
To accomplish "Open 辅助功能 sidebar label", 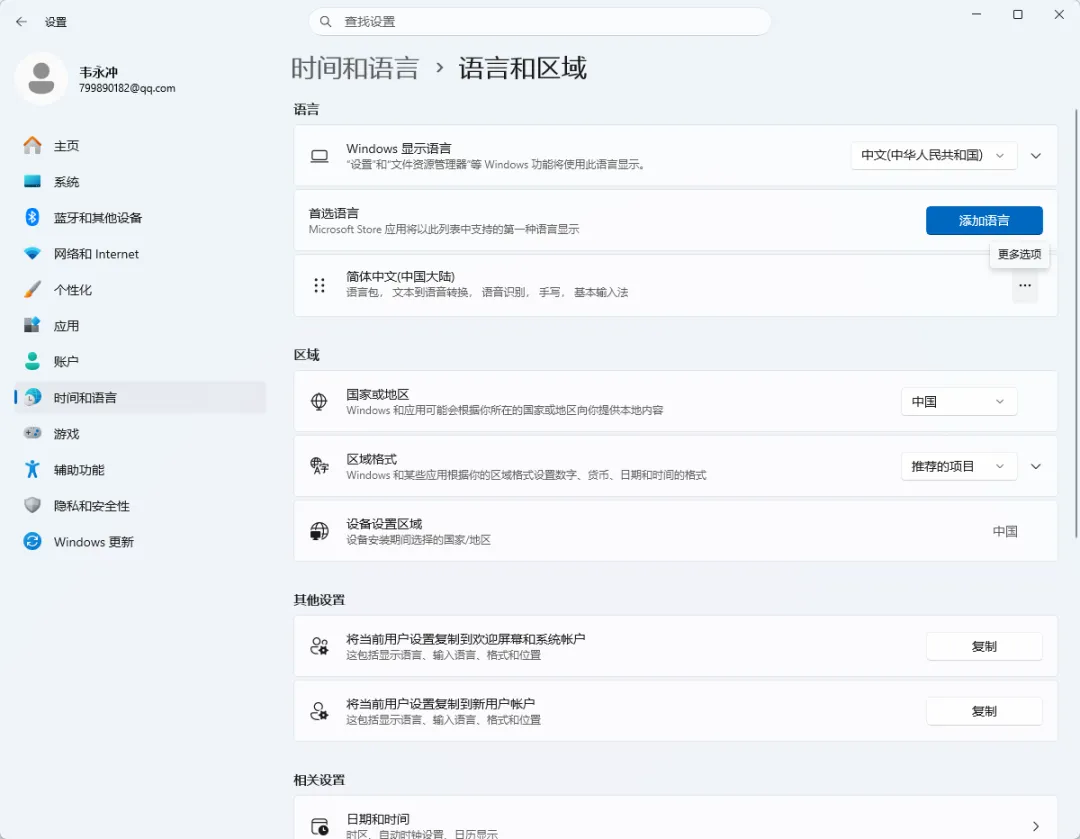I will pos(79,470).
